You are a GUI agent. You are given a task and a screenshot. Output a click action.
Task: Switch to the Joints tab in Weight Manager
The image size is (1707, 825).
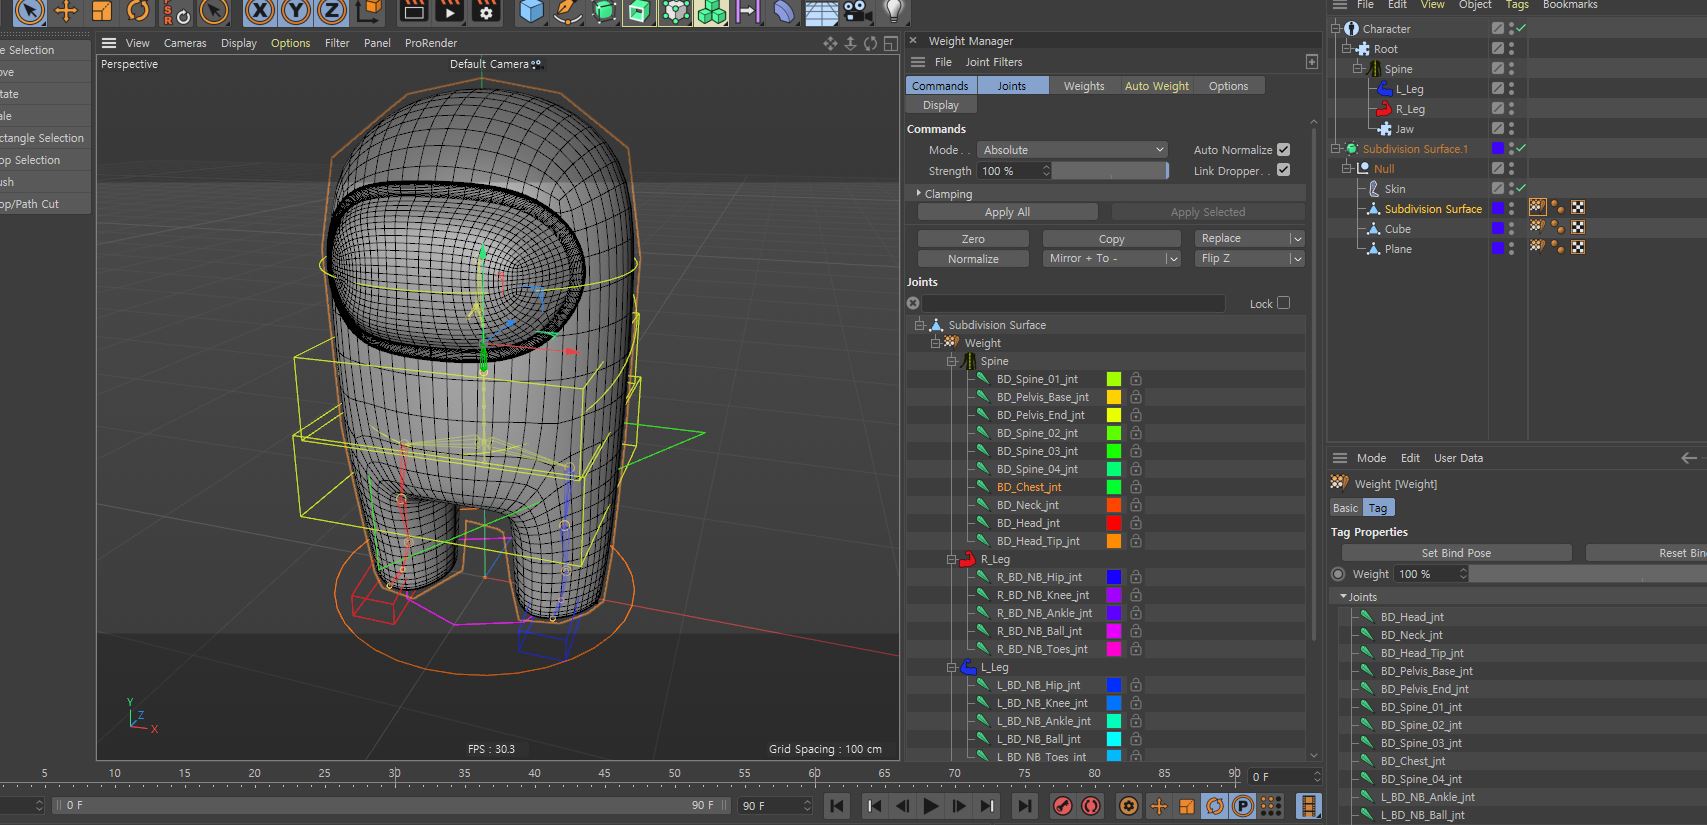click(x=1011, y=86)
